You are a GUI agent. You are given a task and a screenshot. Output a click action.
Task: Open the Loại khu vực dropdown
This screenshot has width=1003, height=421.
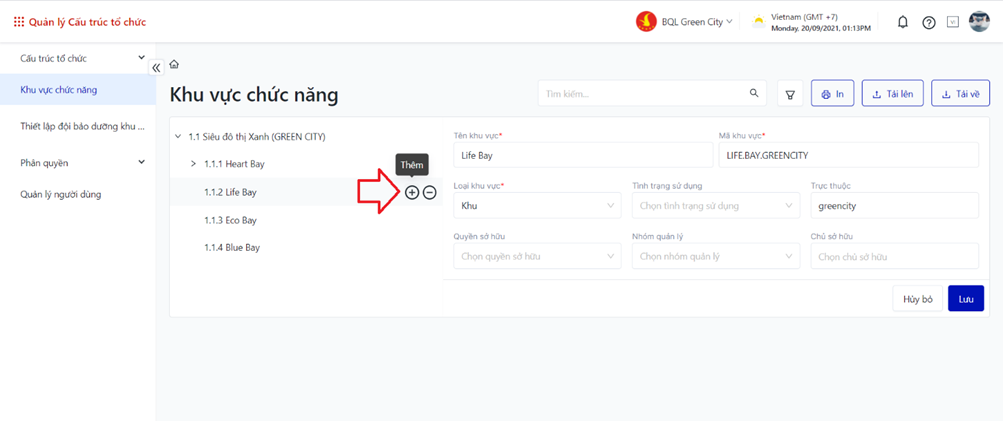tap(537, 205)
